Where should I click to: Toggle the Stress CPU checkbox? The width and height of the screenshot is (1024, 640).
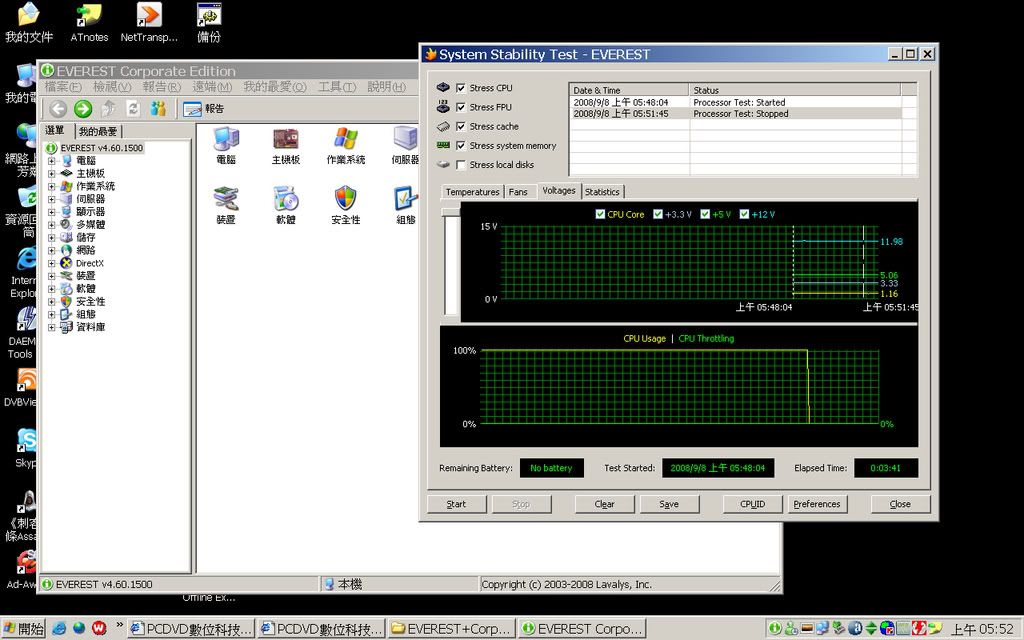coord(461,88)
